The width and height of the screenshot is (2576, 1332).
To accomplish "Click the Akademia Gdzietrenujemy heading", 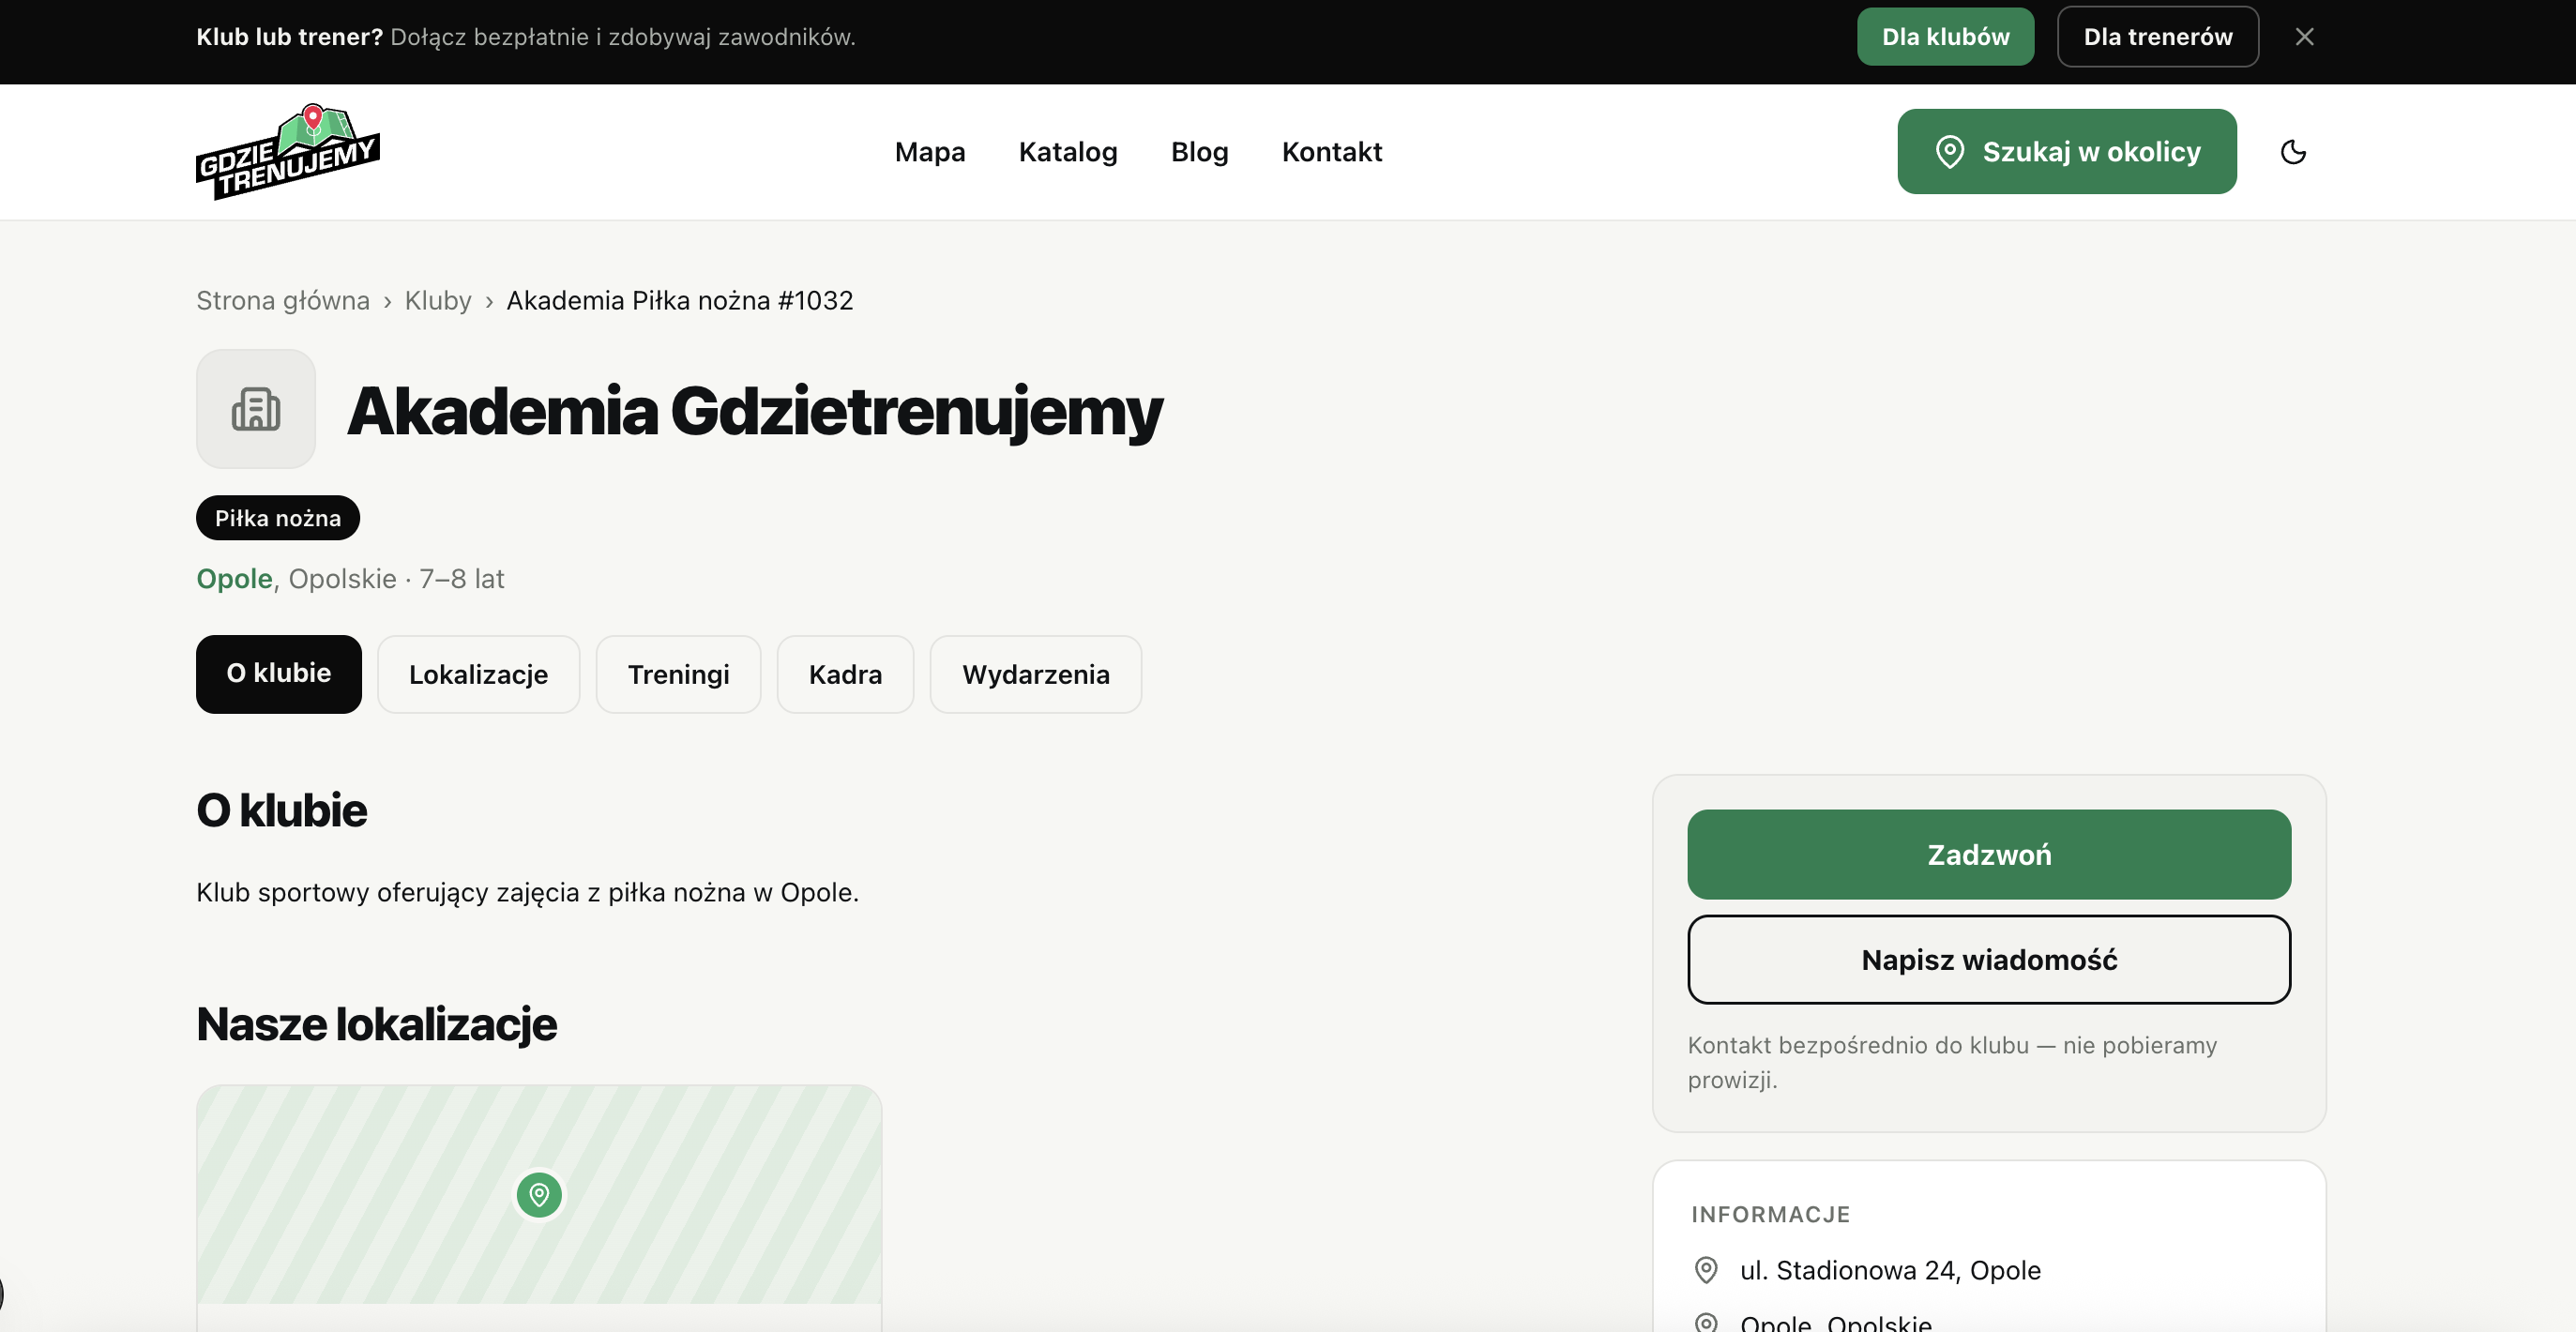I will point(754,410).
